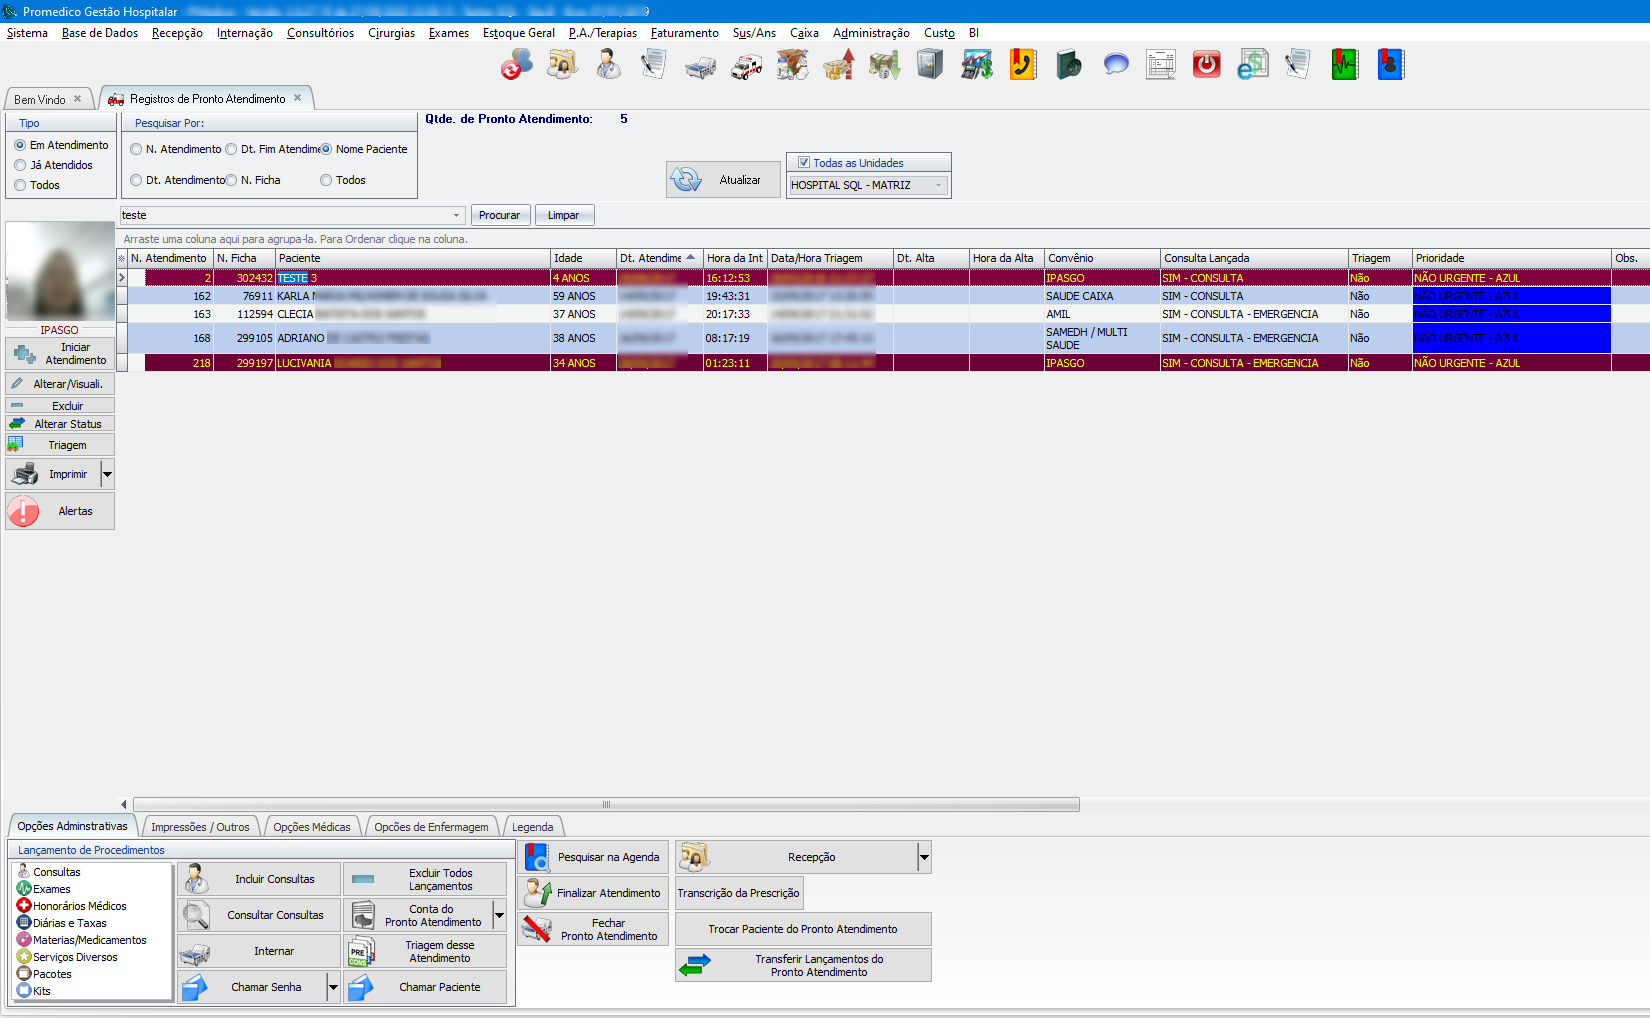Viewport: 1650px width, 1018px height.
Task: Click the red Alertas warning icon
Action: tap(23, 511)
